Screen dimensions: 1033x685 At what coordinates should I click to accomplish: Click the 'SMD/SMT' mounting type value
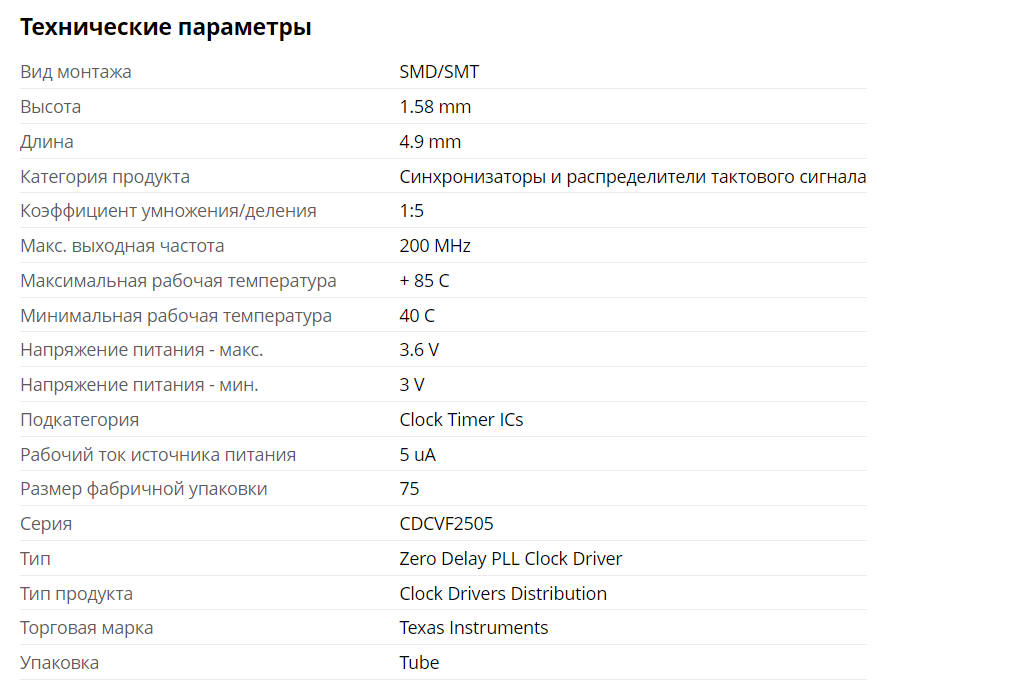coord(439,72)
